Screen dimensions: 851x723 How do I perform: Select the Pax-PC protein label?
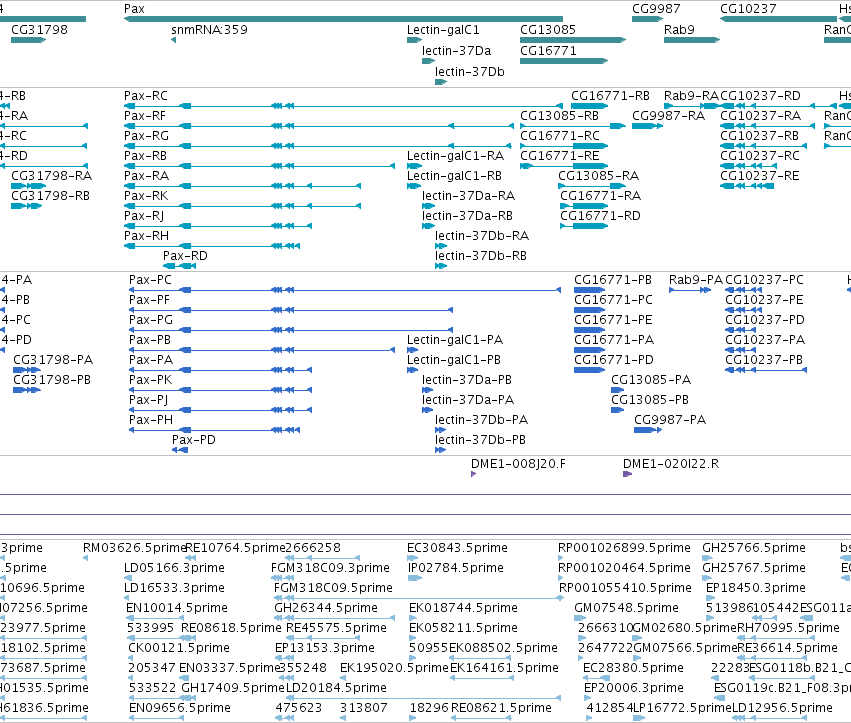[150, 280]
